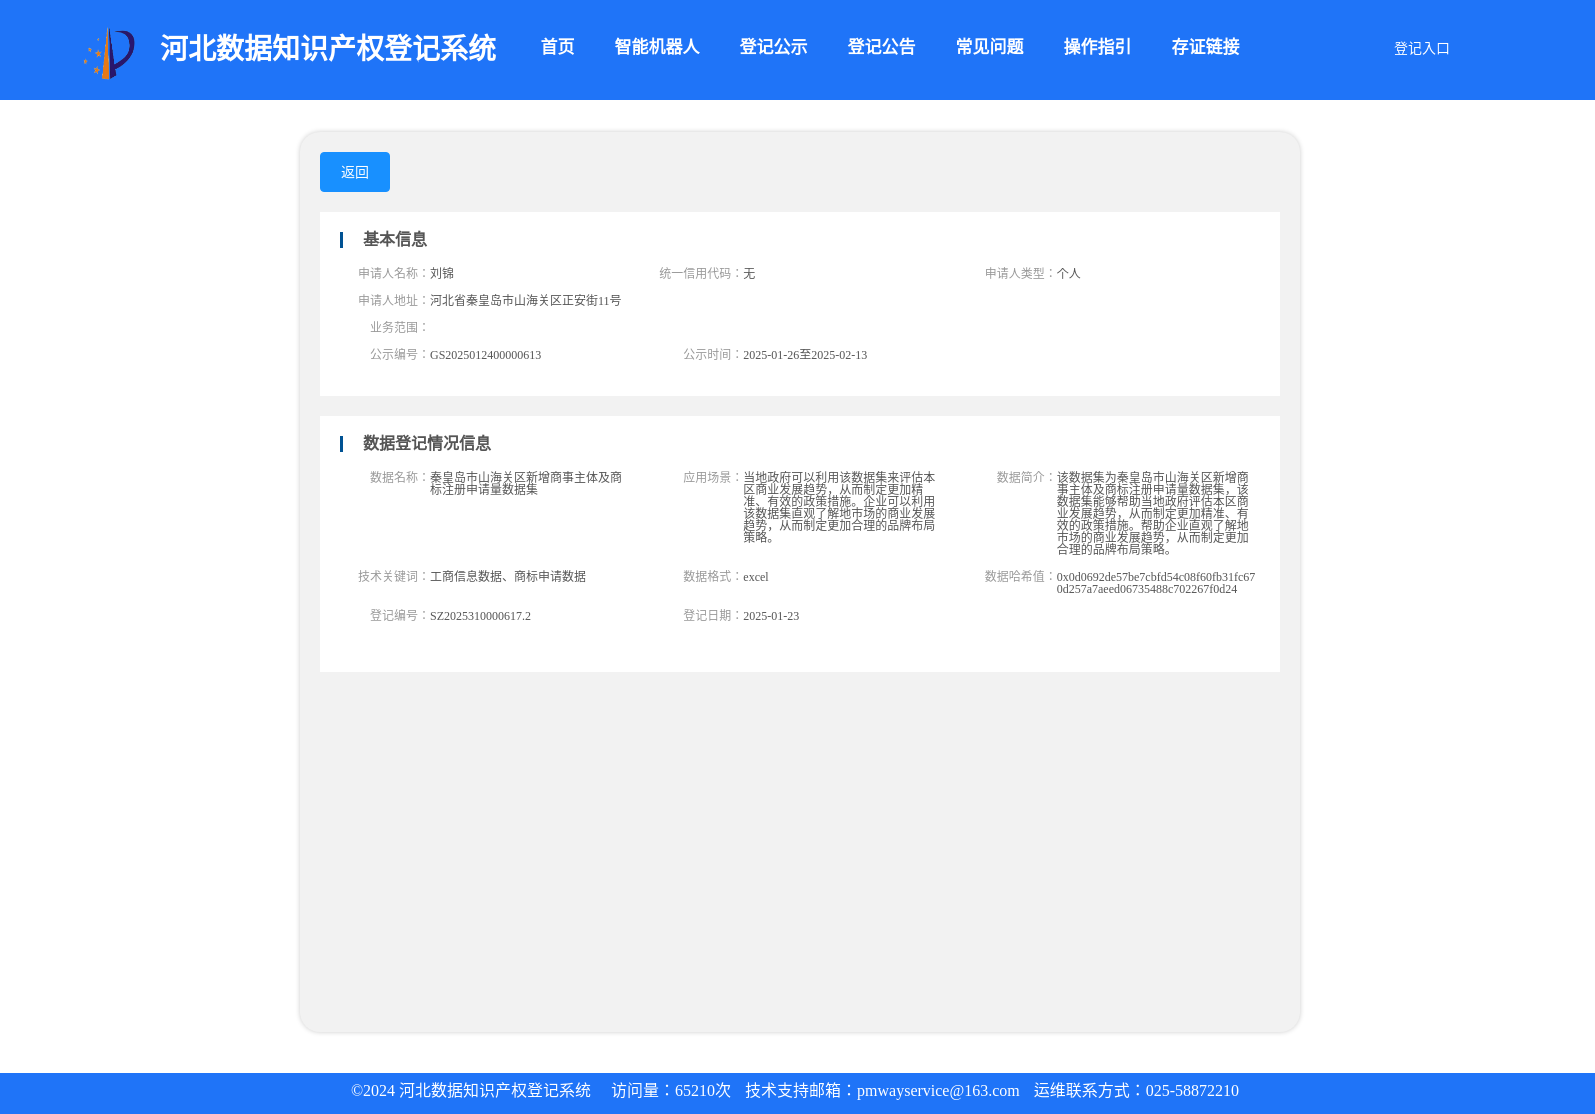
Task: Click the ©2024 河北数据知识产权登记系统 footer text
Action: click(x=471, y=1091)
